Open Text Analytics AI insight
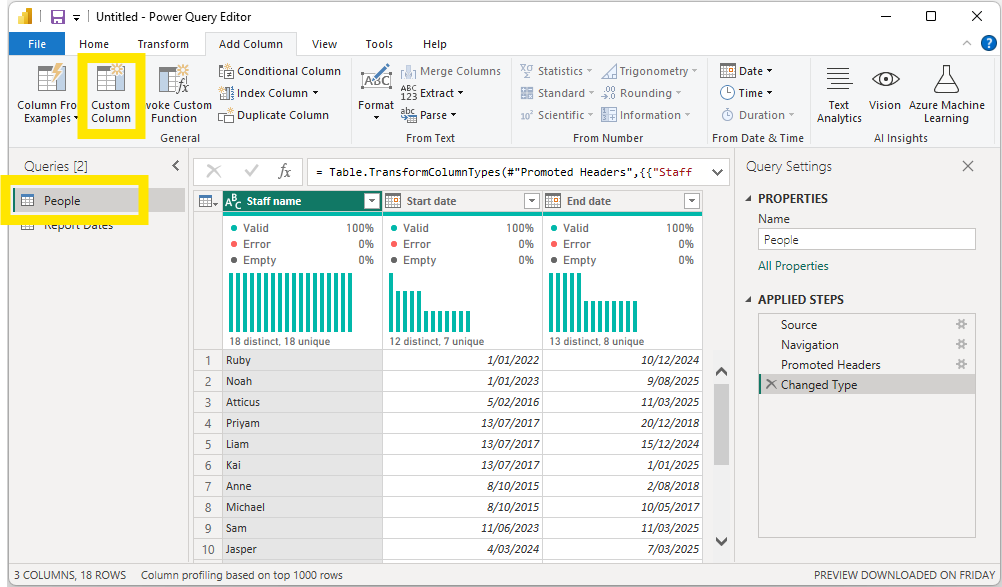 click(x=839, y=94)
